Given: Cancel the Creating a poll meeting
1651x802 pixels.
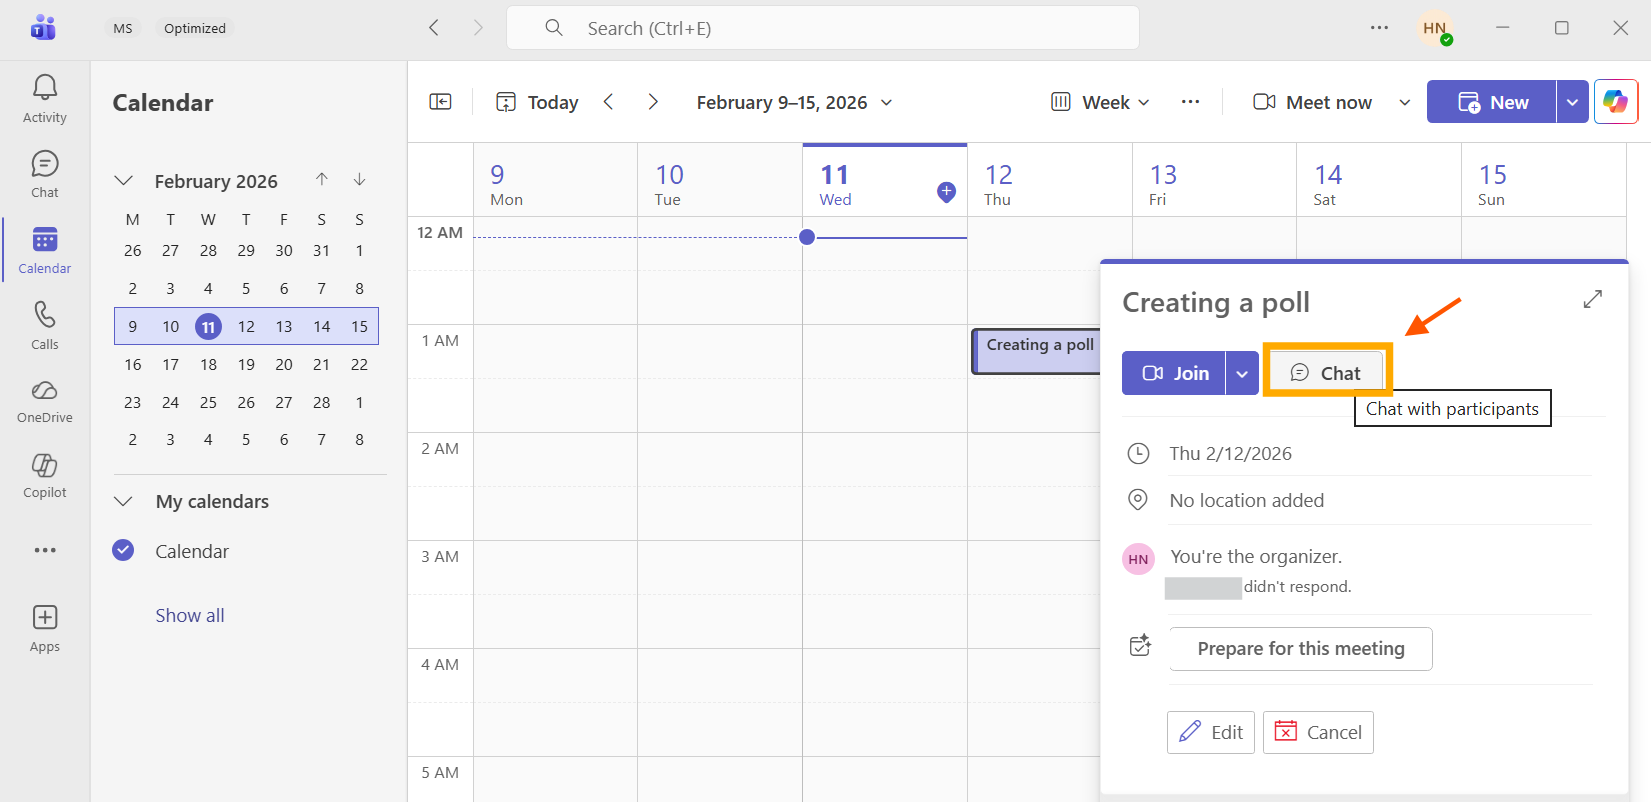Looking at the screenshot, I should pos(1318,732).
